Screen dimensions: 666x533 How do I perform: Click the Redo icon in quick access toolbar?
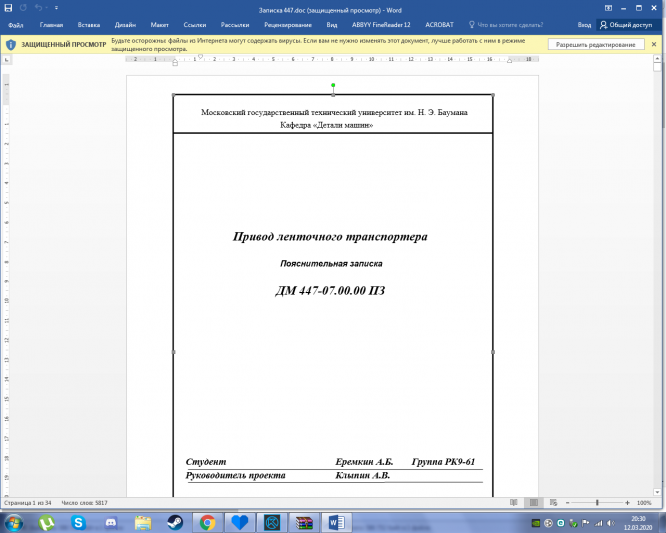[x=23, y=8]
